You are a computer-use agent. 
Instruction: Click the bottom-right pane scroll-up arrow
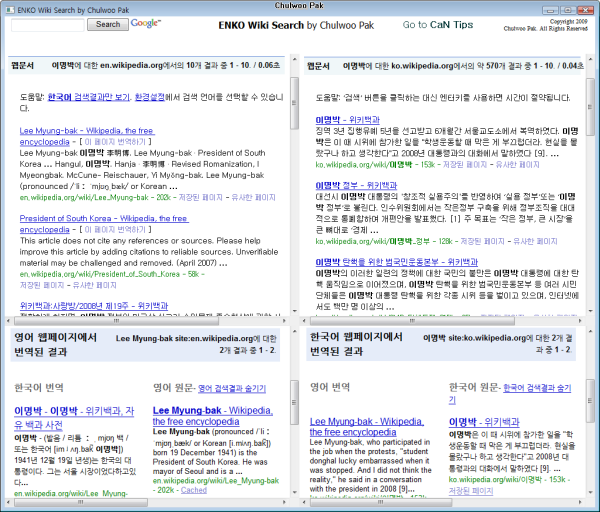pyautogui.click(x=590, y=331)
